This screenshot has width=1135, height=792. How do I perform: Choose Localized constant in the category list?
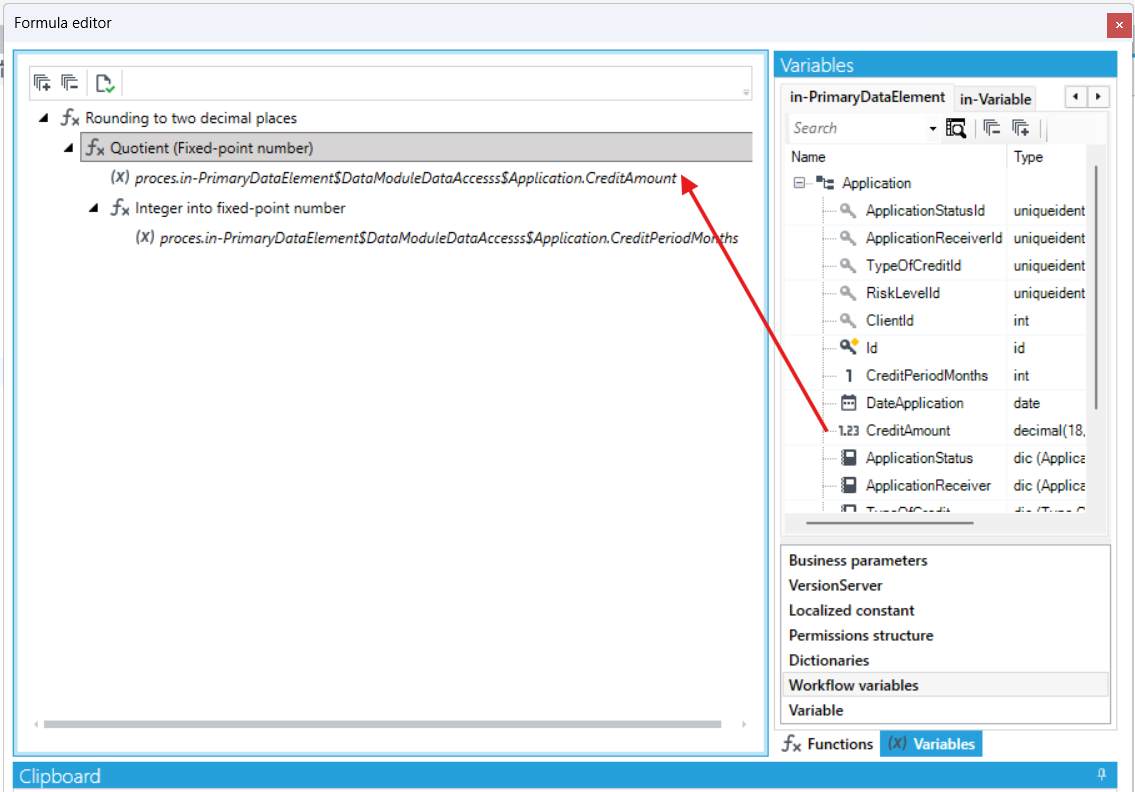945,610
